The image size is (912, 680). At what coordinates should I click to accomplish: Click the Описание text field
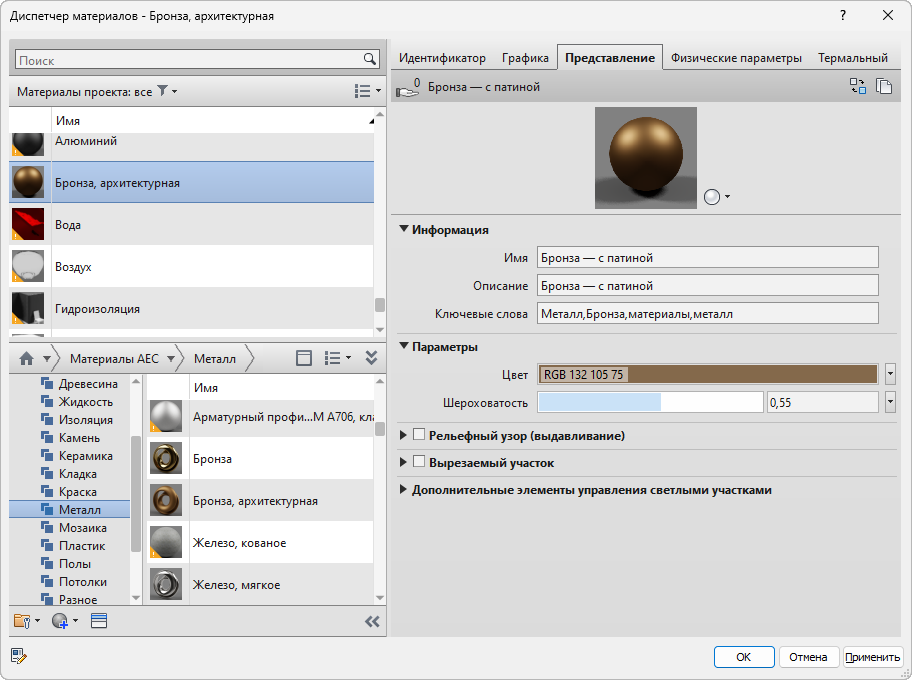pos(707,285)
